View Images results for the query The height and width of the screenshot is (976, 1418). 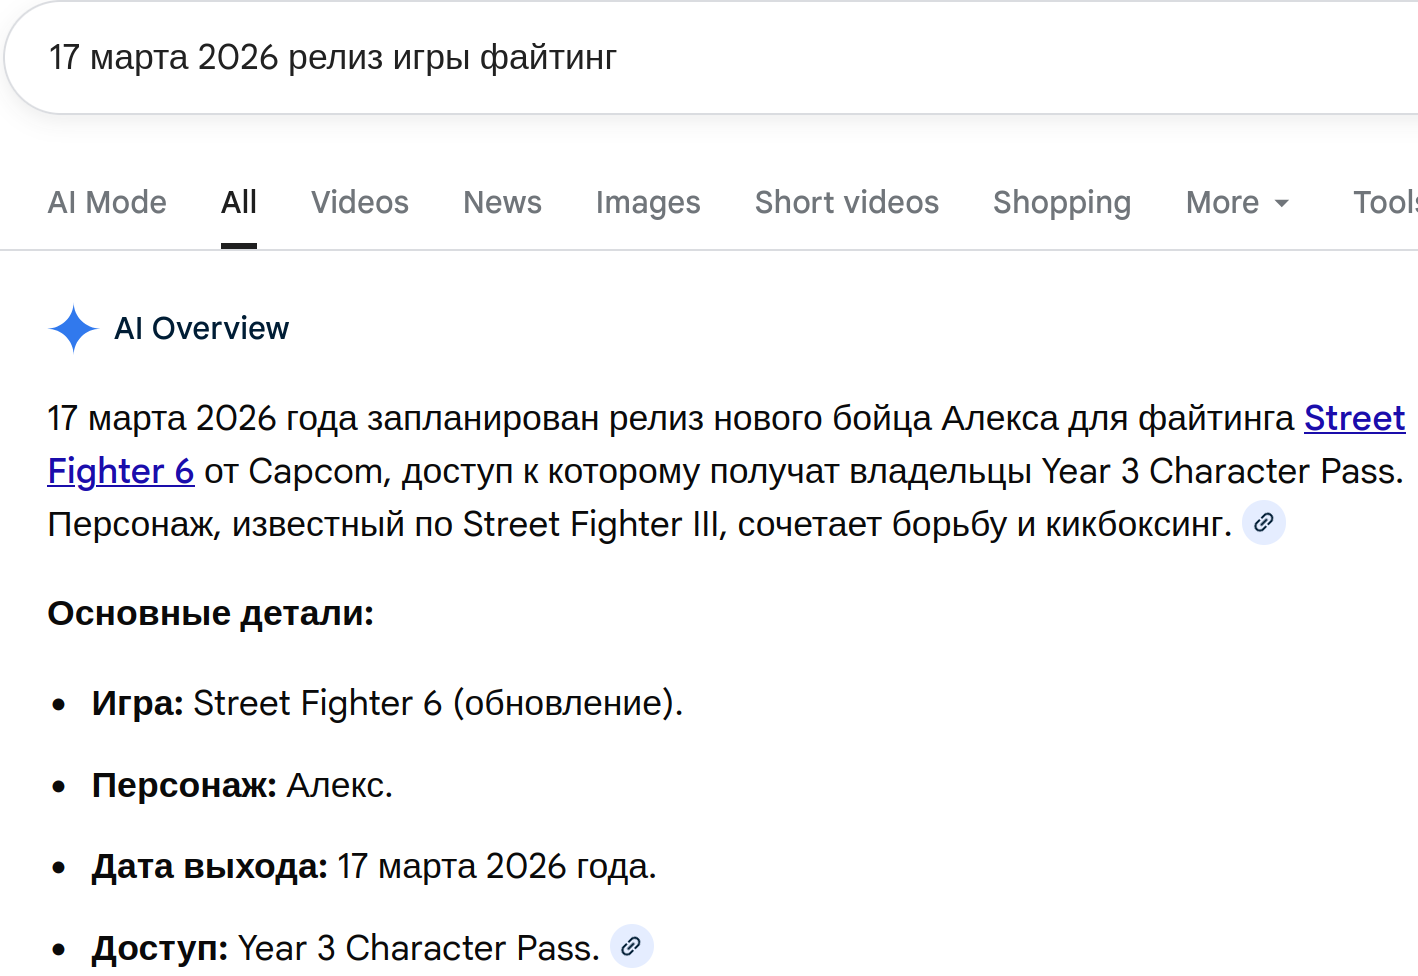[x=647, y=202]
